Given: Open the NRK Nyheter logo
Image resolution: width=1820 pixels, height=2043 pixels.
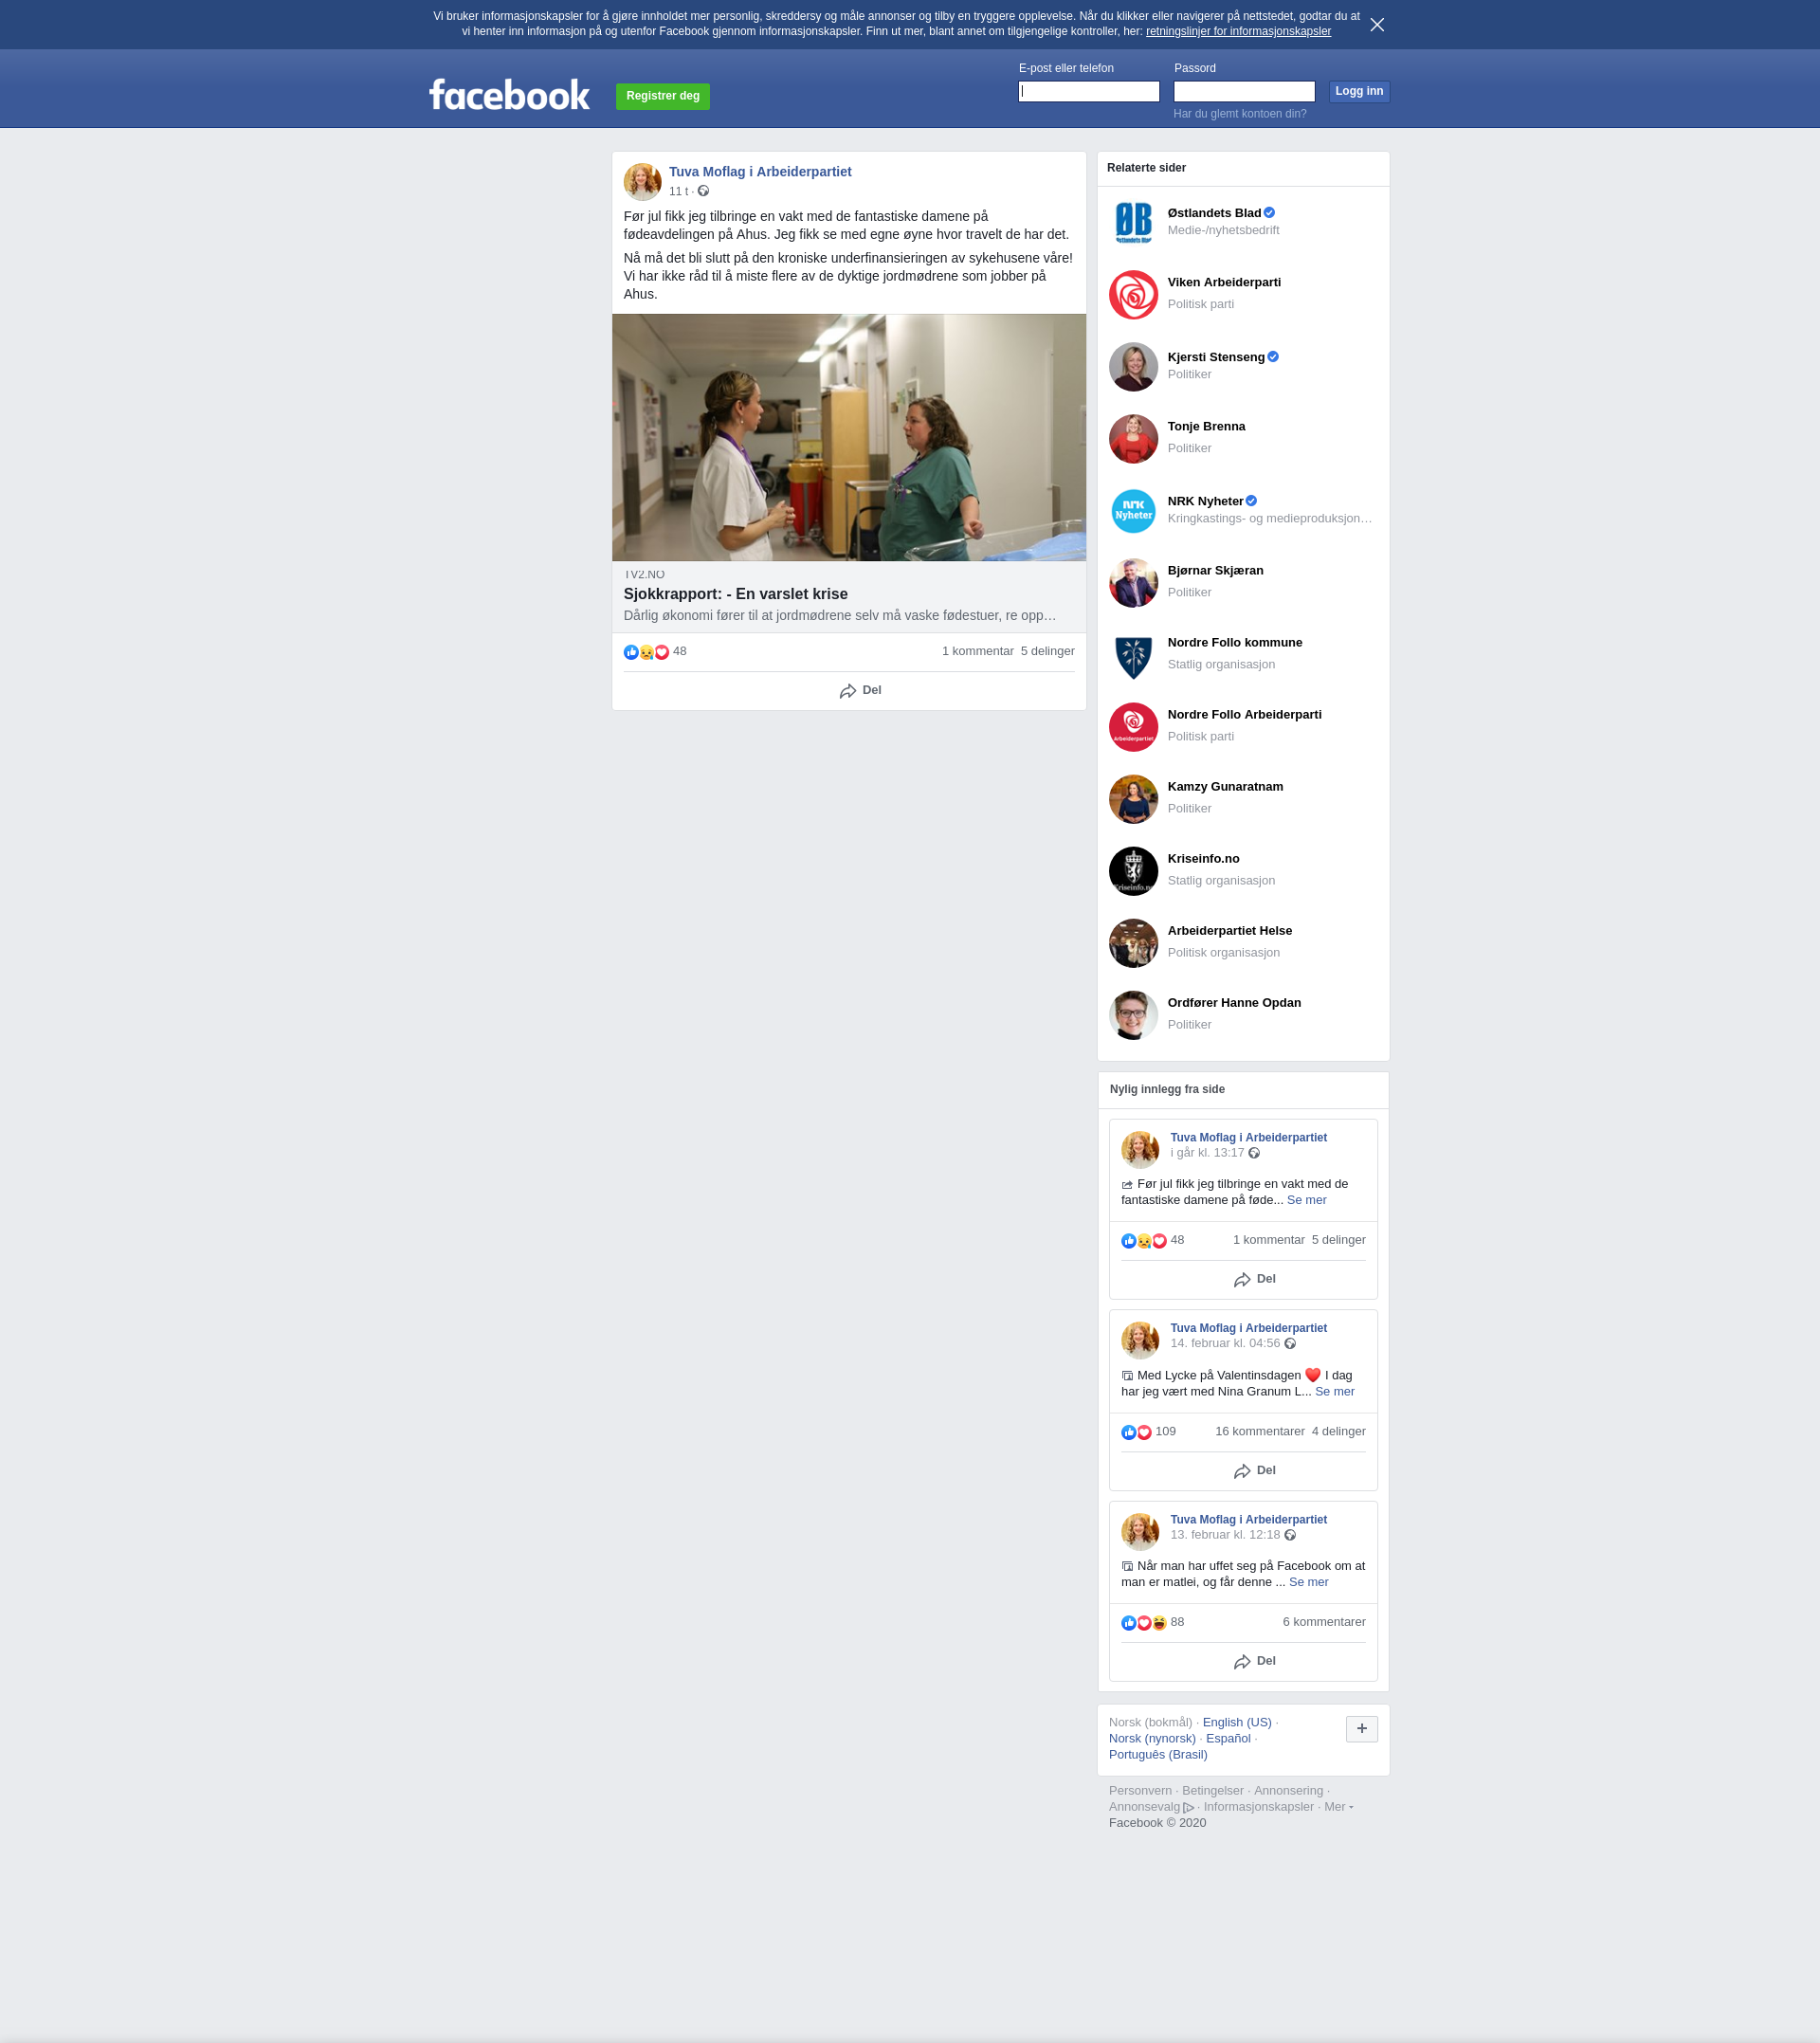Looking at the screenshot, I should pyautogui.click(x=1133, y=511).
